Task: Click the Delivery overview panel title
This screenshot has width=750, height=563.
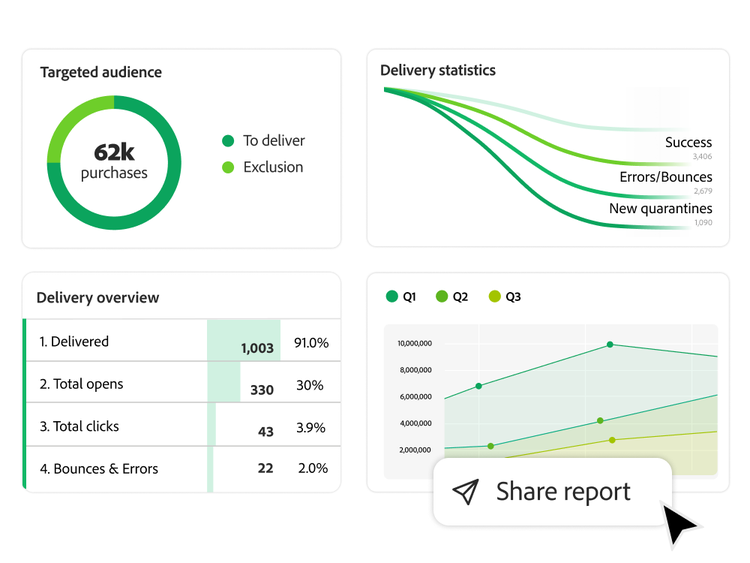Action: [x=98, y=297]
